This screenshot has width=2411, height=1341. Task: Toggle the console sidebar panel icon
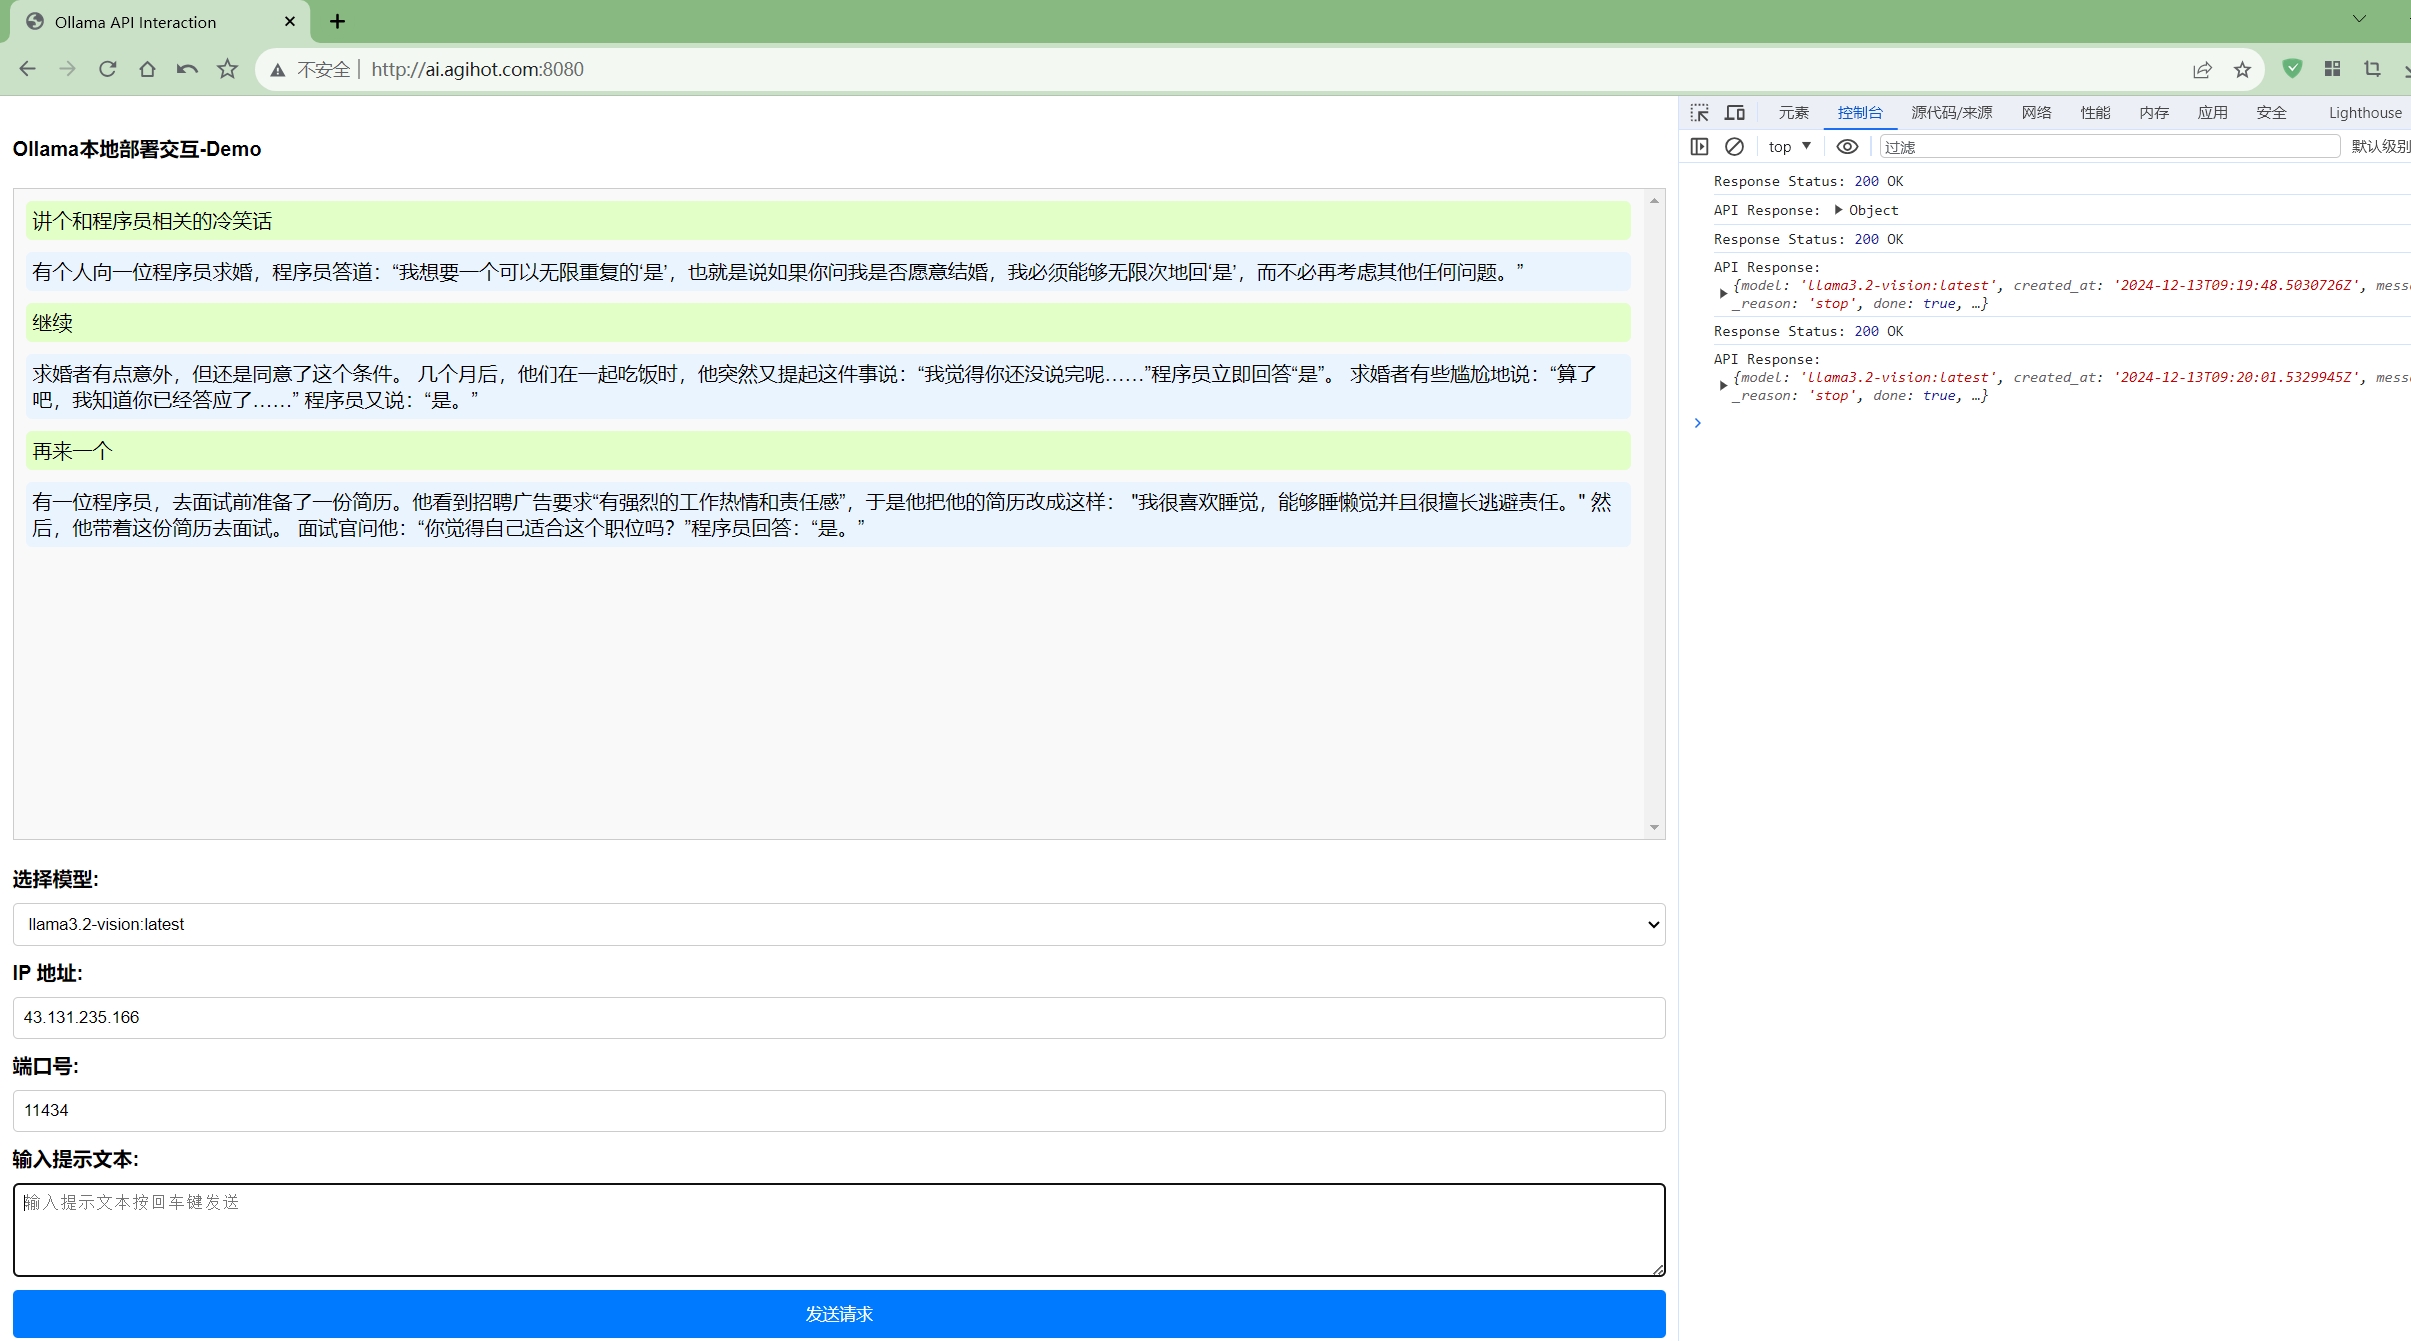click(1699, 147)
